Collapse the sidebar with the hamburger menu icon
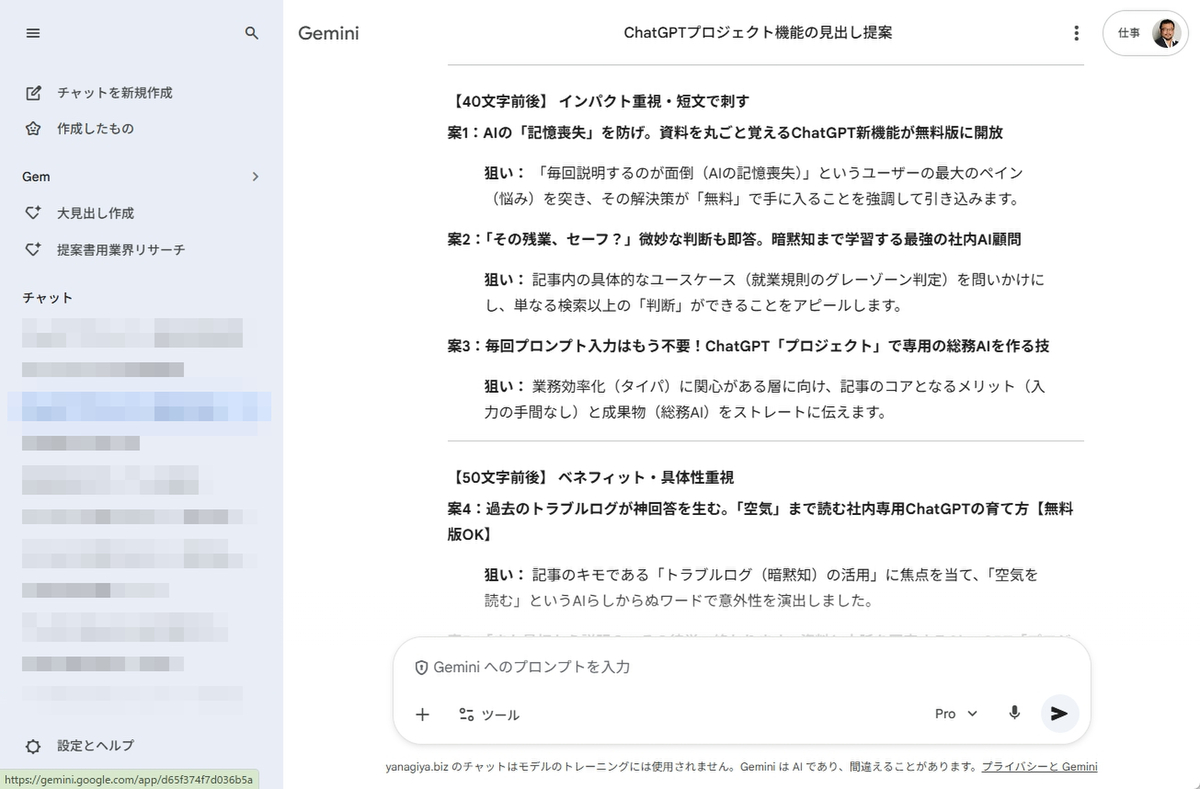 click(33, 33)
